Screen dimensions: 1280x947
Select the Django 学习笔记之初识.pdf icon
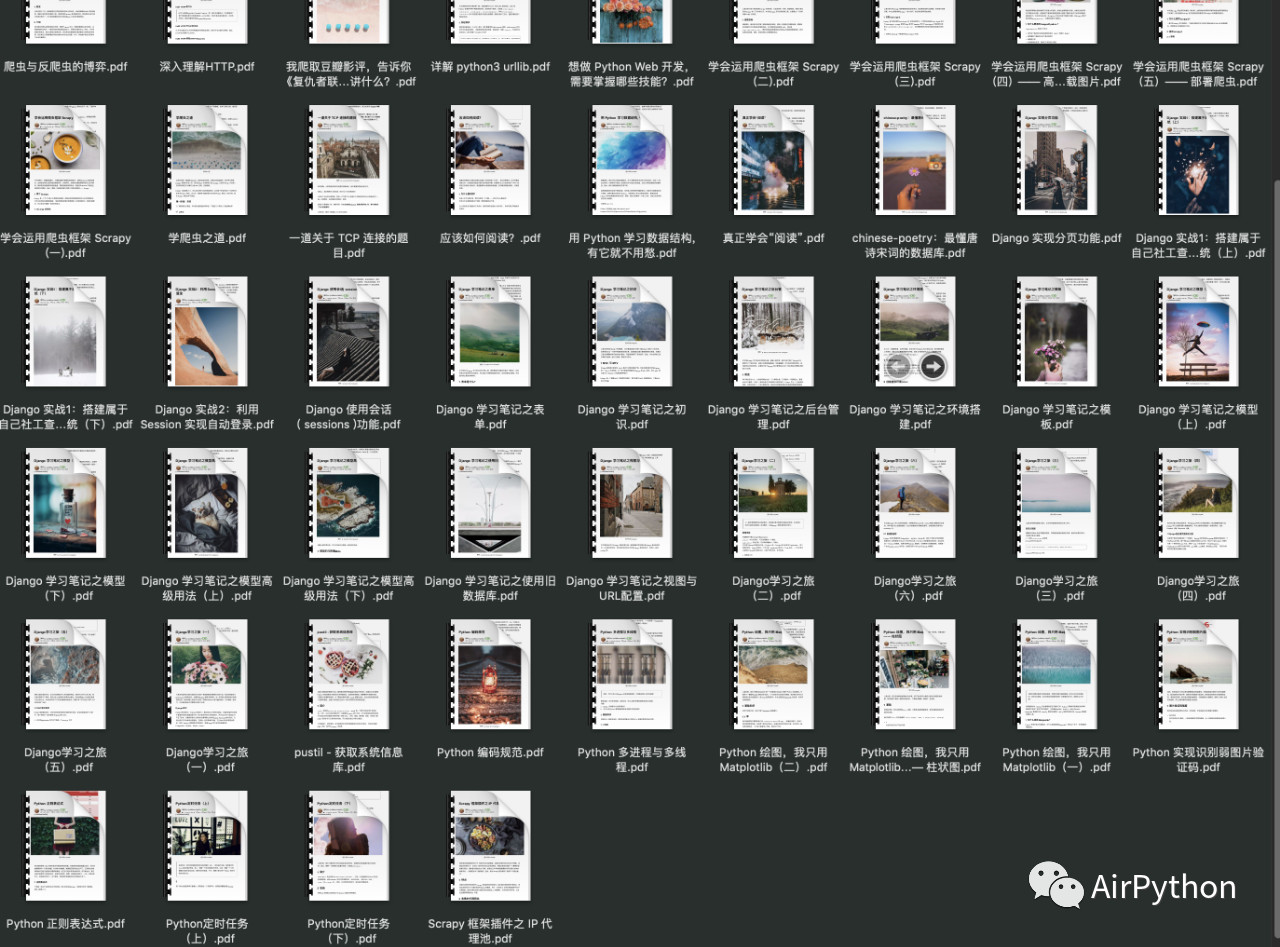(x=633, y=332)
